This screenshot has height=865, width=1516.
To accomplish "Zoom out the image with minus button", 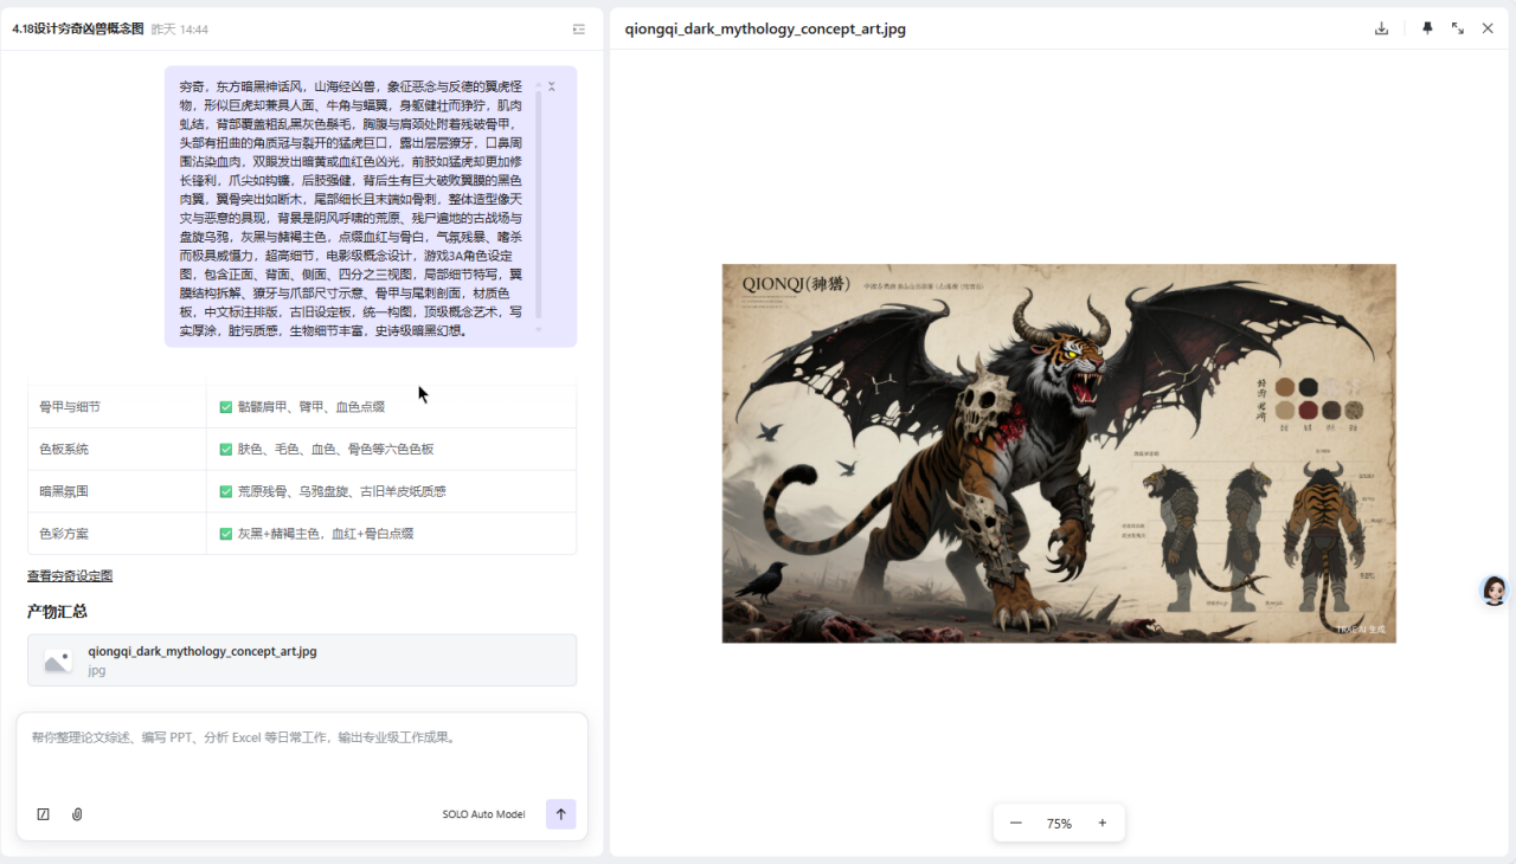I will click(1016, 823).
